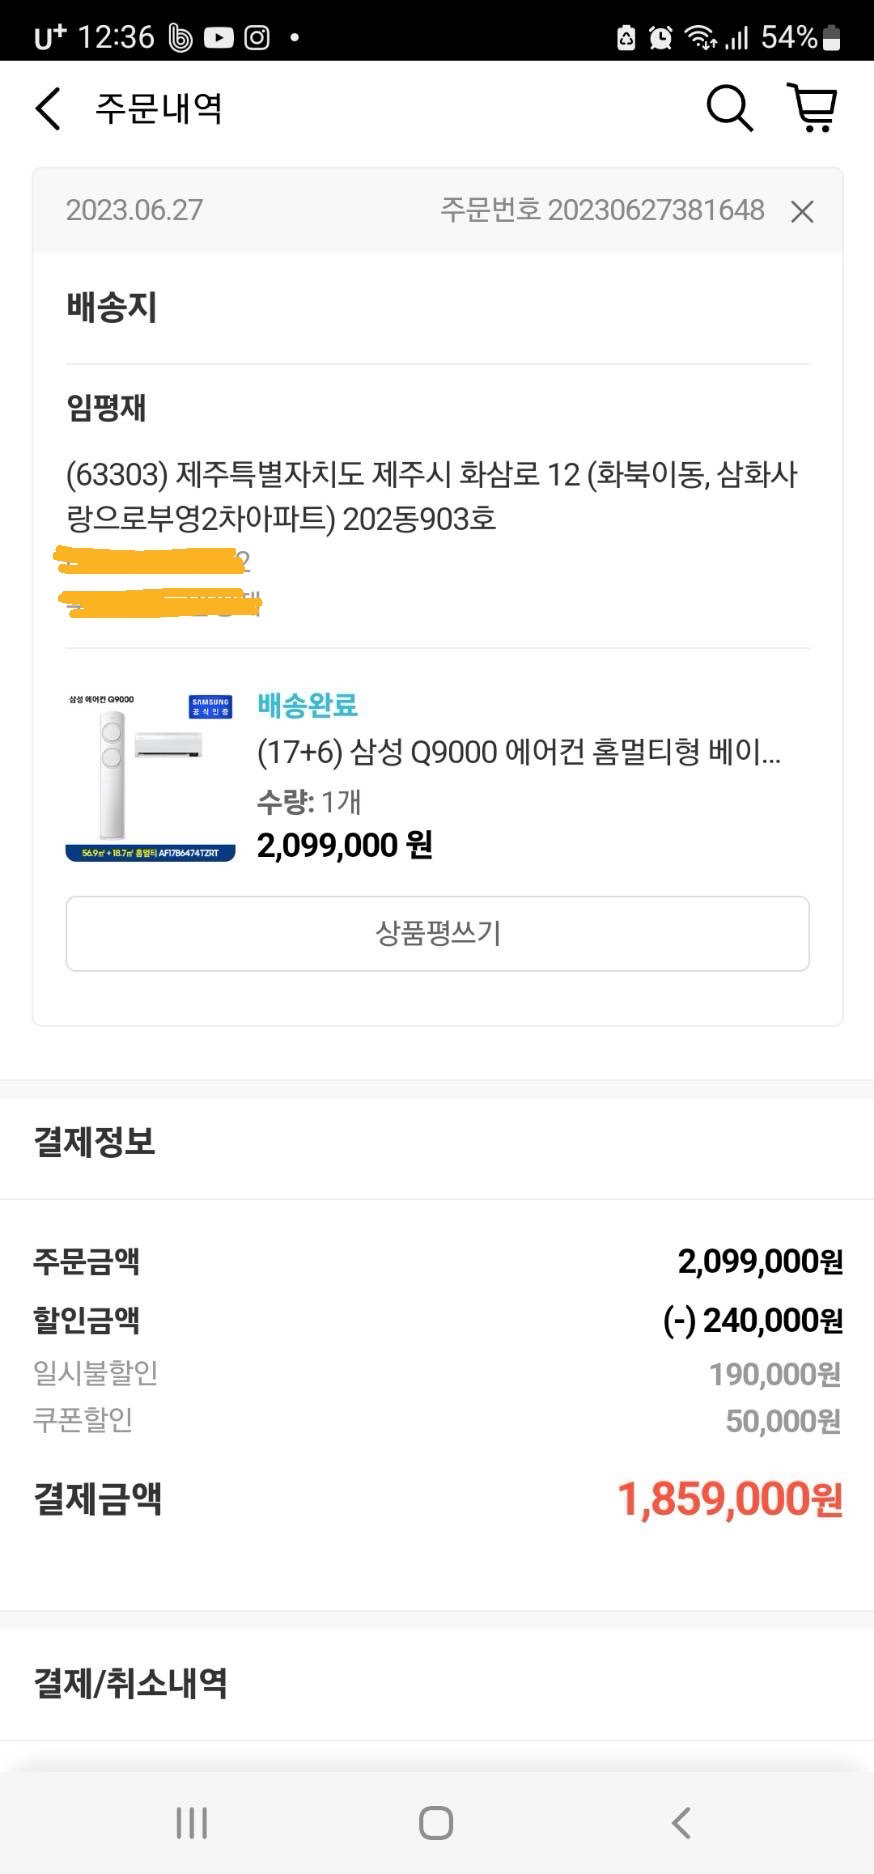874x1874 pixels.
Task: Tap the Instagram notification icon in status bar
Action: click(x=257, y=38)
